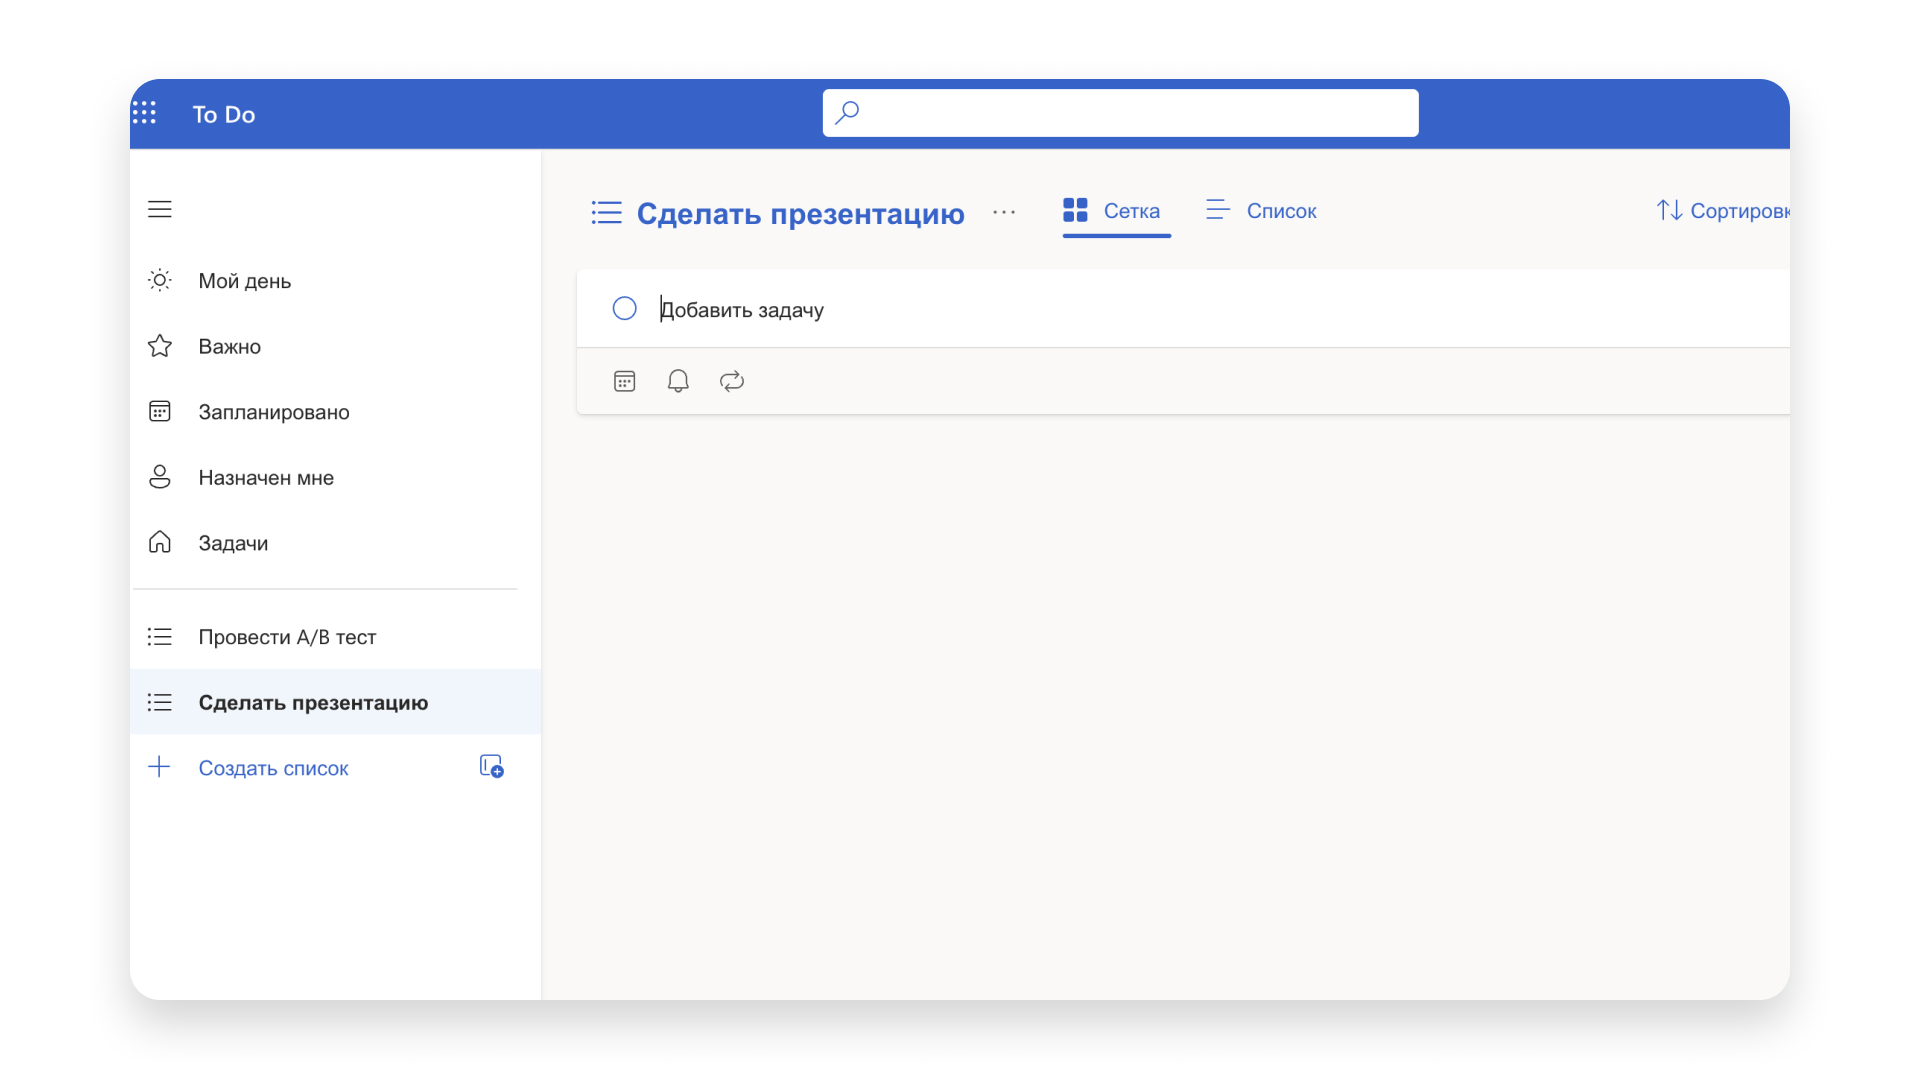Set a reminder with the bell icon
The image size is (1920, 1080).
(678, 381)
